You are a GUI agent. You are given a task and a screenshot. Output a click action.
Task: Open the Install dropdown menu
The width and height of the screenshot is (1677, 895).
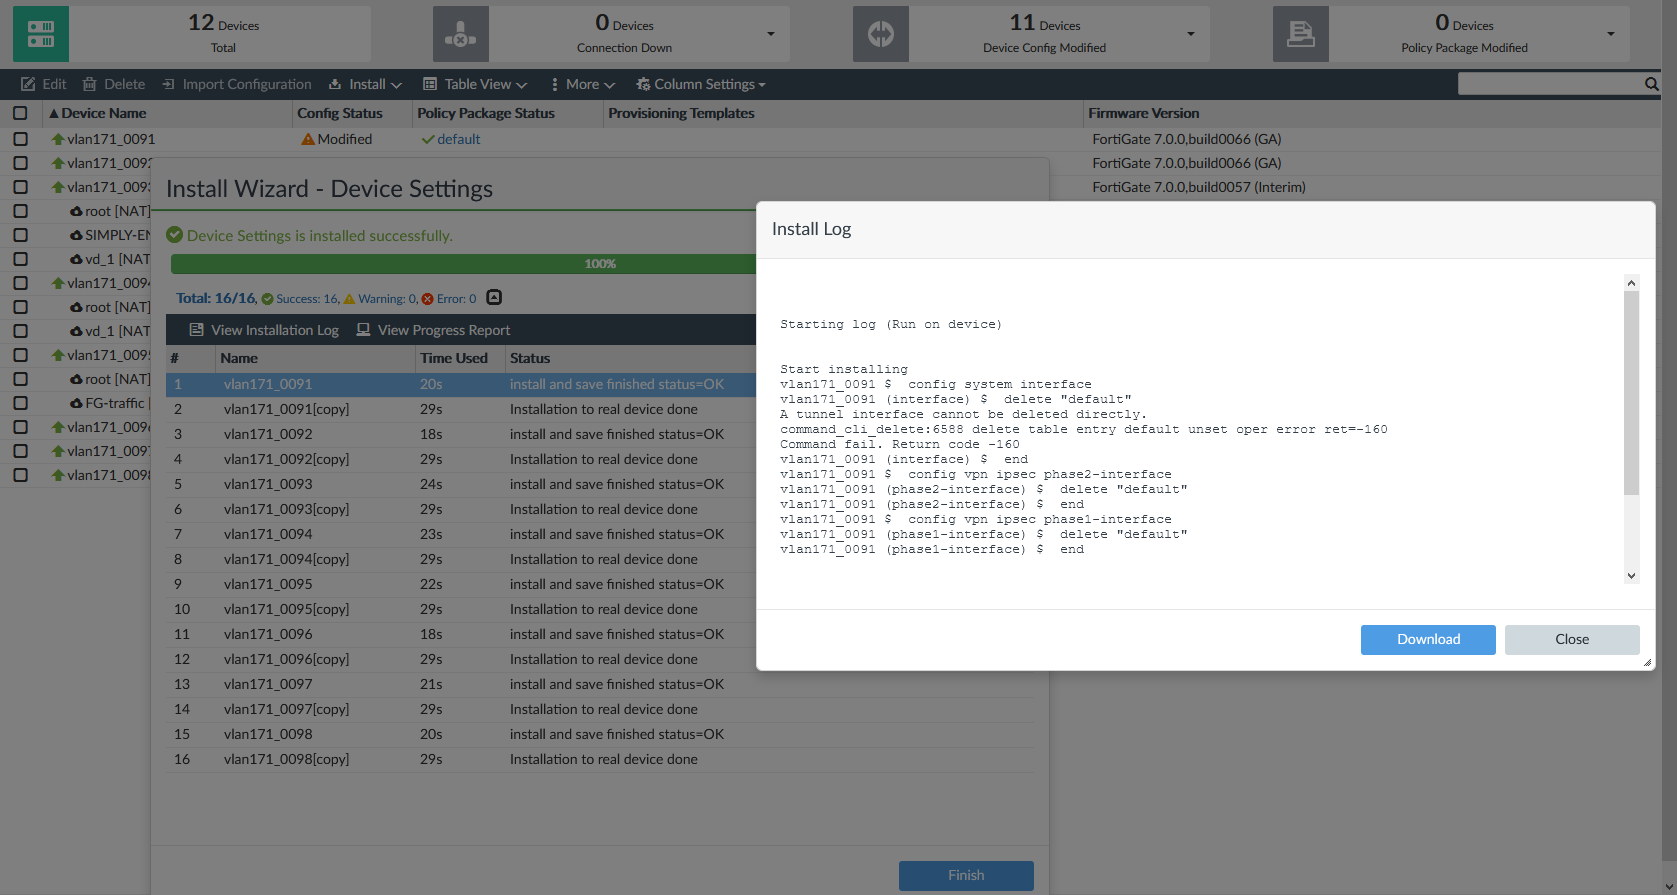point(365,84)
